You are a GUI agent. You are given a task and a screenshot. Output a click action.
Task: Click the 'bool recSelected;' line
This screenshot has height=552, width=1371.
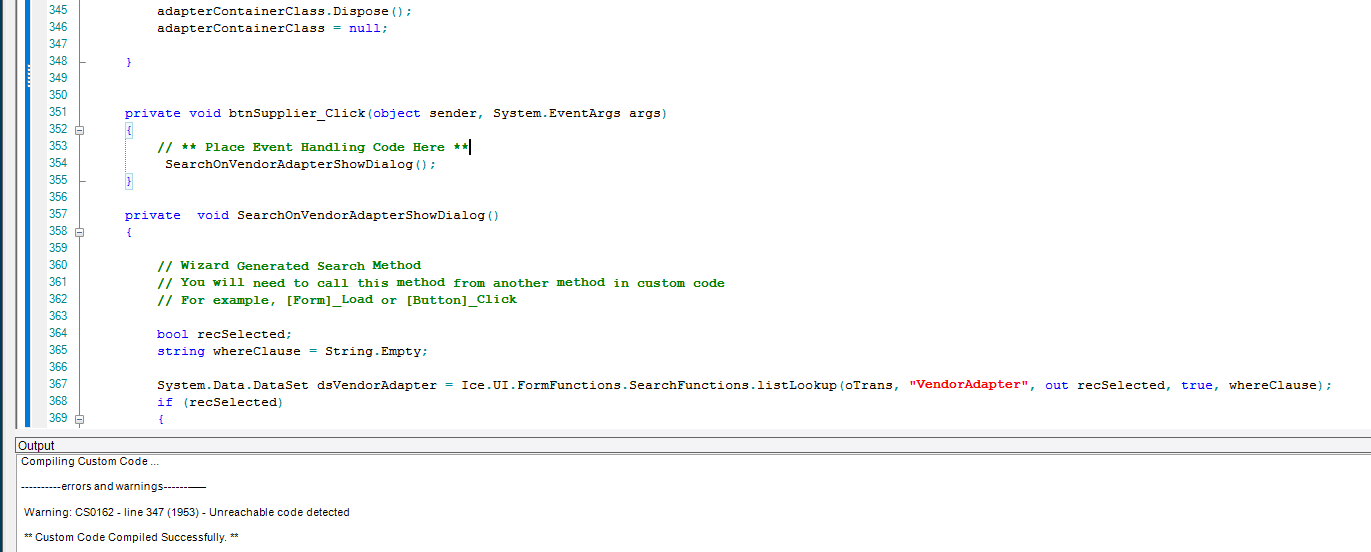pyautogui.click(x=225, y=334)
